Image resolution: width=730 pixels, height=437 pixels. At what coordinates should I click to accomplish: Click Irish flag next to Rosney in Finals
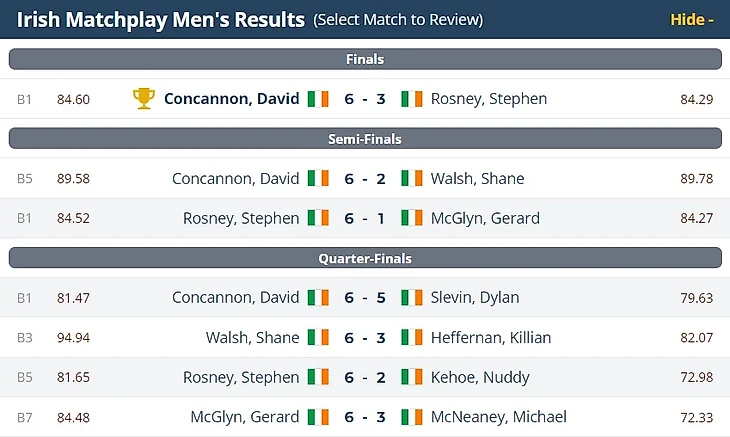412,99
